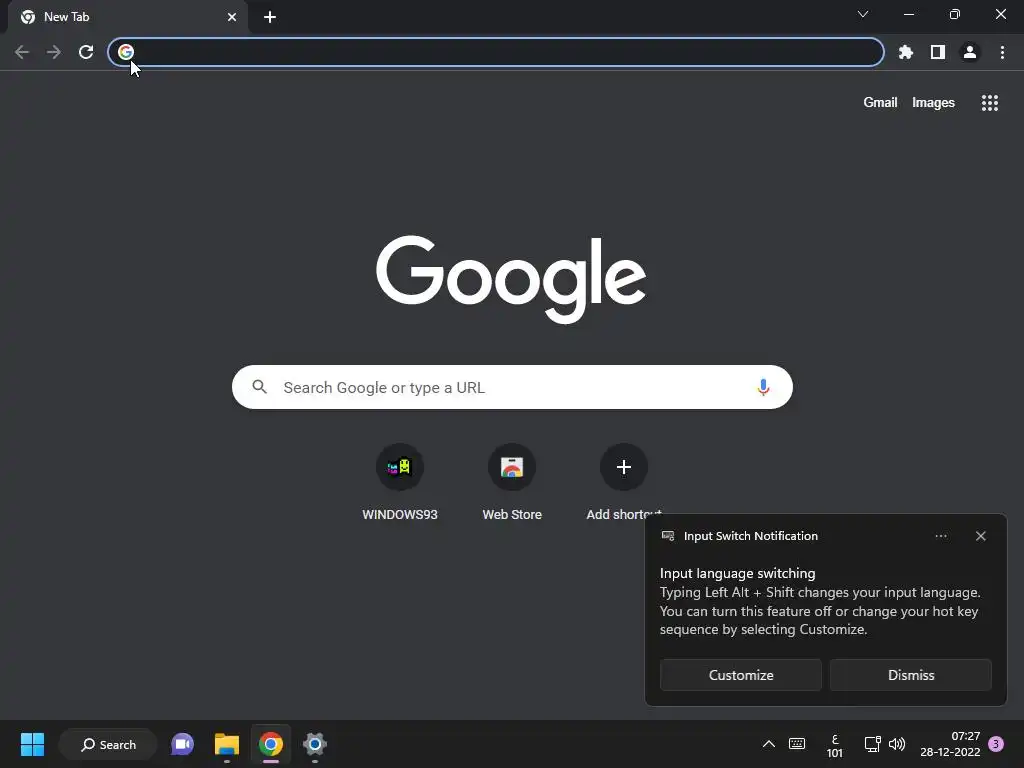Click the Customize button
Viewport: 1024px width, 768px height.
[741, 675]
